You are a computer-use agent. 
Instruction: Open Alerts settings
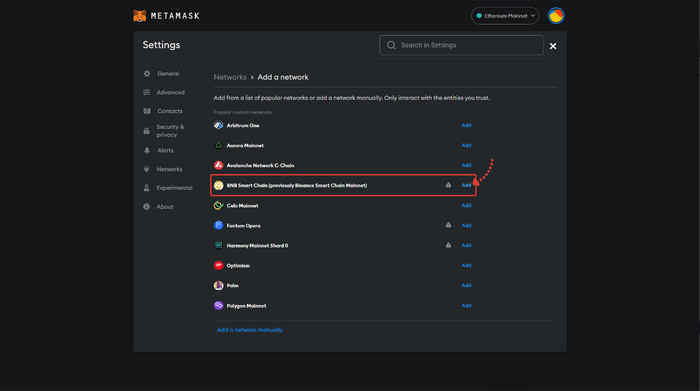[165, 150]
